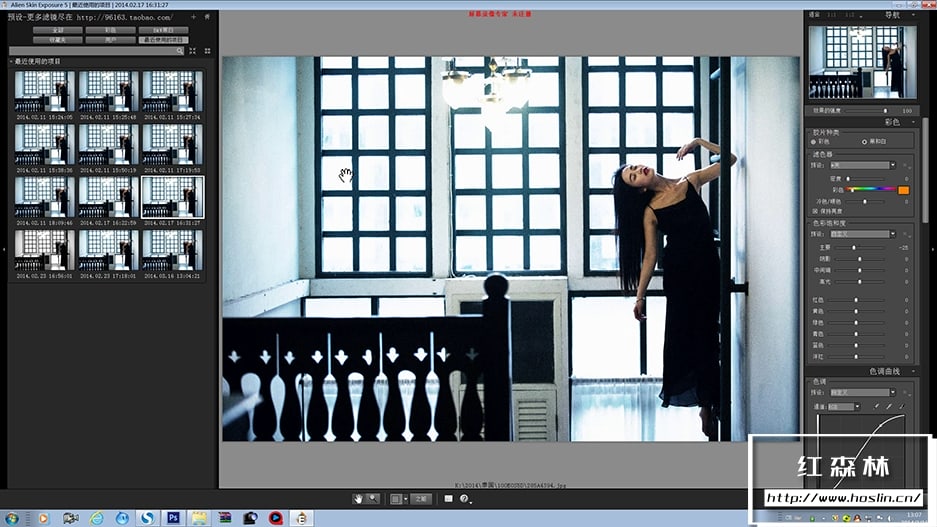Viewport: 937px width, 527px height.
Task: Adjust the 蓝色 saturation slider
Action: tap(856, 345)
